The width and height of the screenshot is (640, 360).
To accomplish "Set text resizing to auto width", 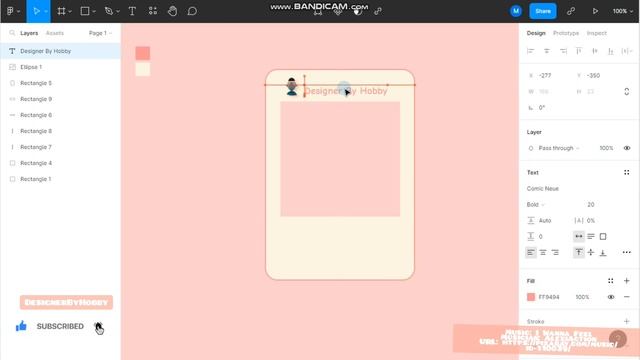I will (579, 236).
